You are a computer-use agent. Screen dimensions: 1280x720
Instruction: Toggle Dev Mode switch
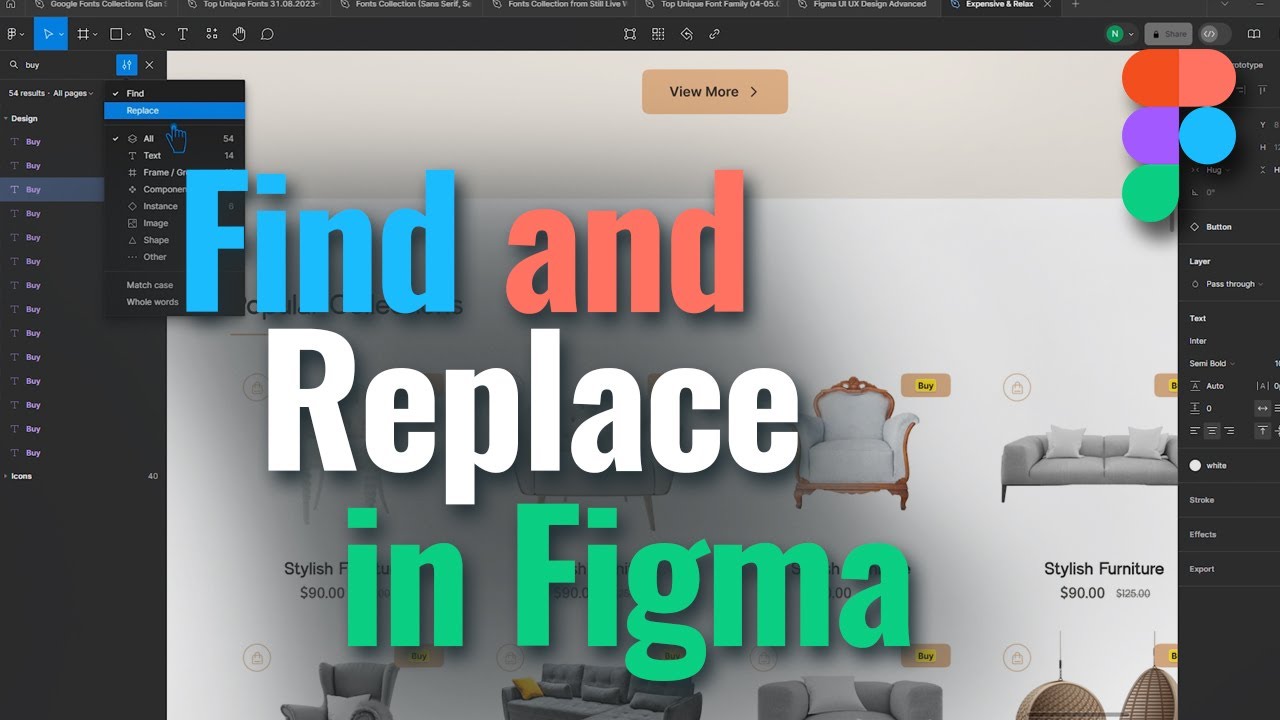point(1215,34)
